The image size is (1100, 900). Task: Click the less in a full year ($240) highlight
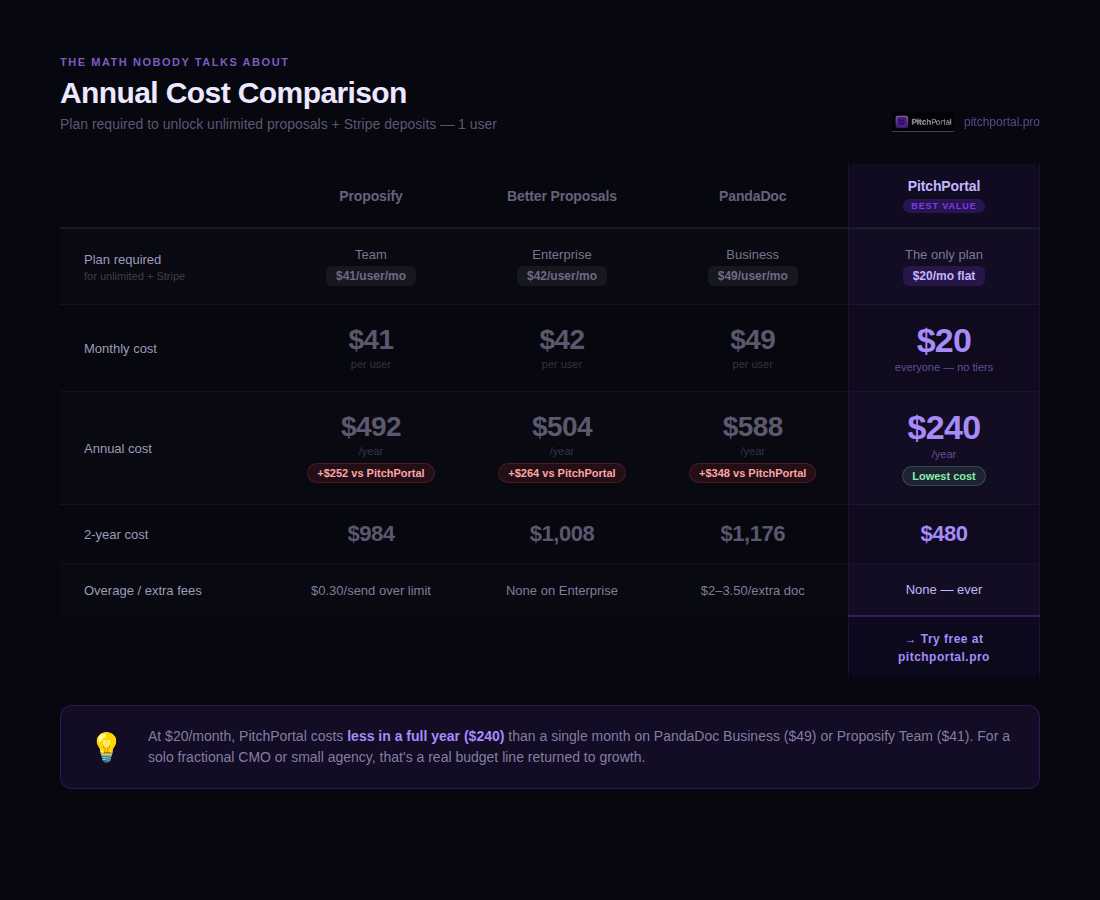(x=425, y=737)
